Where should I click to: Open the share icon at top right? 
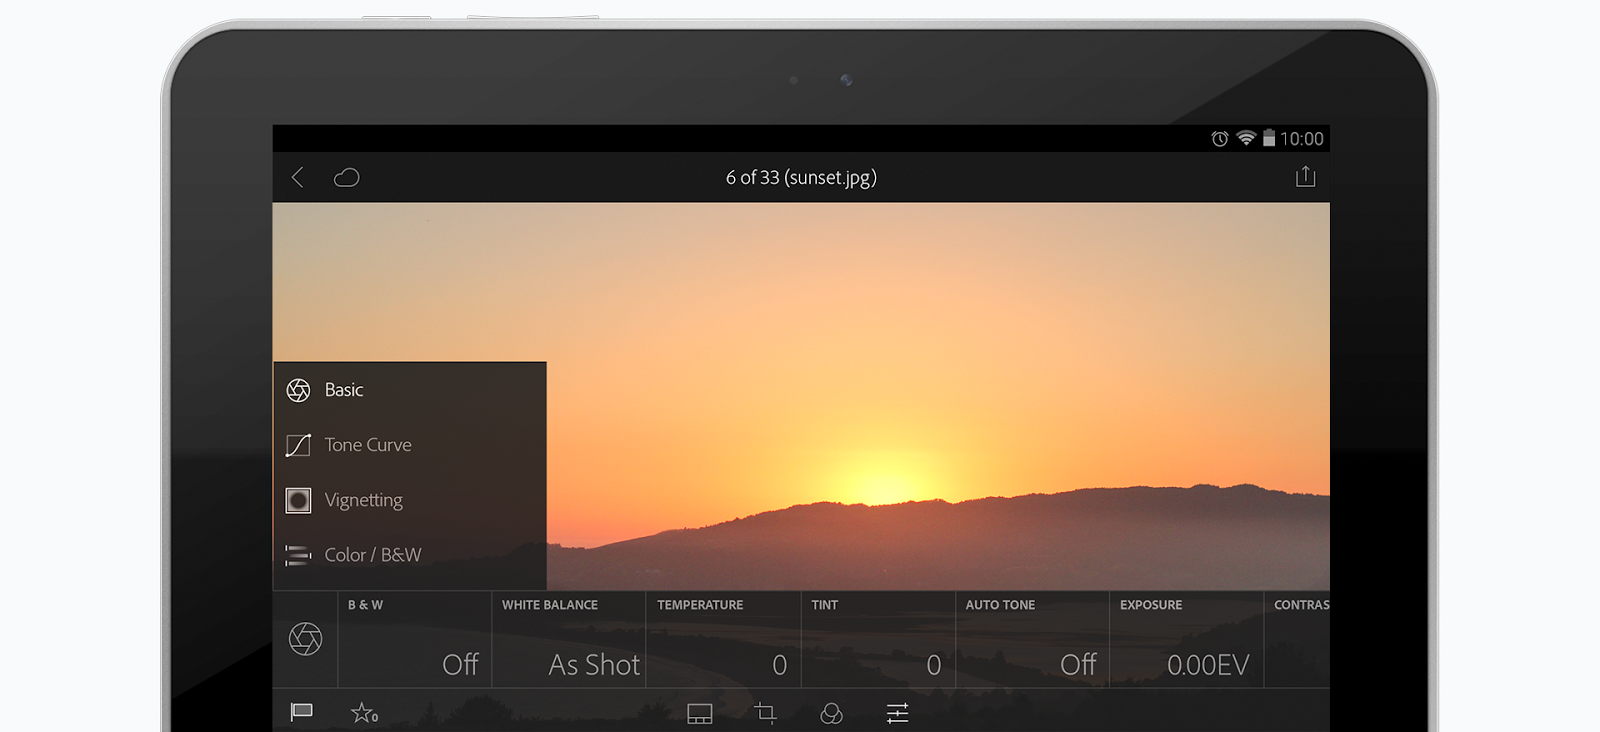[1305, 177]
